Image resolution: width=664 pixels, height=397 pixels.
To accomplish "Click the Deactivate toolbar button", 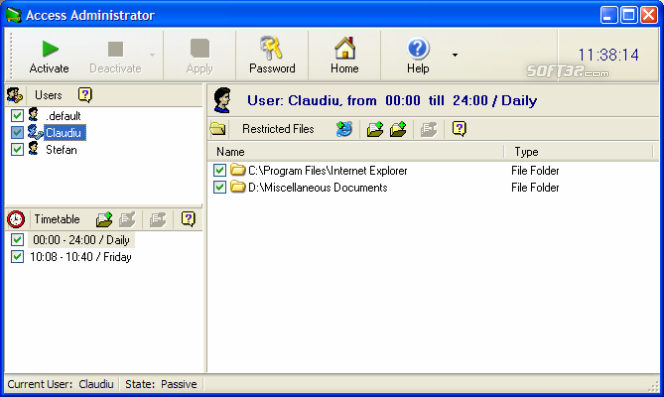I will (x=115, y=56).
